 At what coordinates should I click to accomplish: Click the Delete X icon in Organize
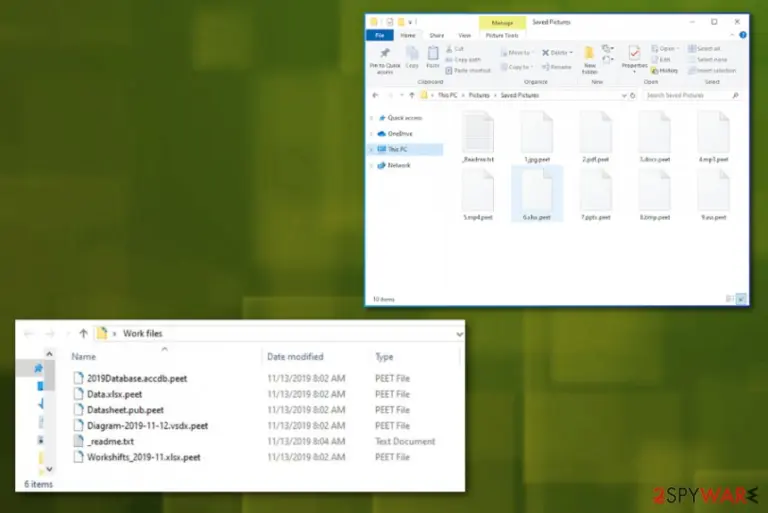tap(546, 52)
